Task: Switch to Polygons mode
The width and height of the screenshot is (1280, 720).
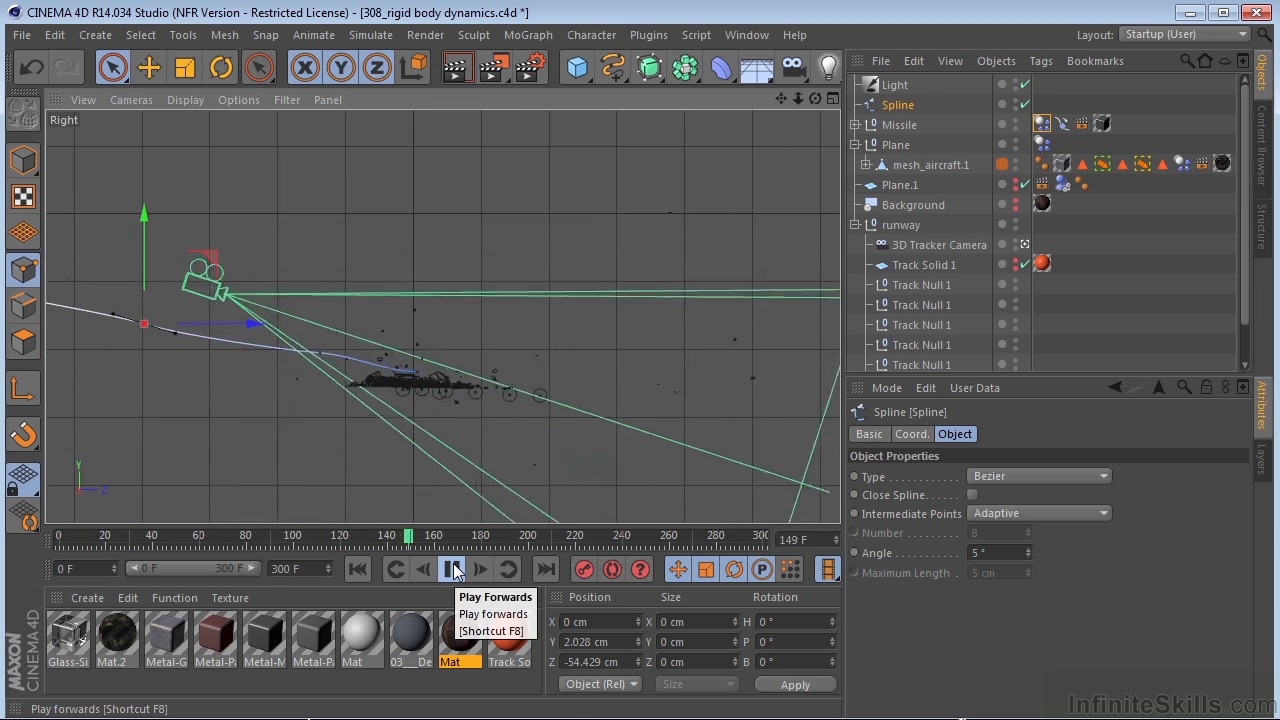Action: (x=23, y=342)
